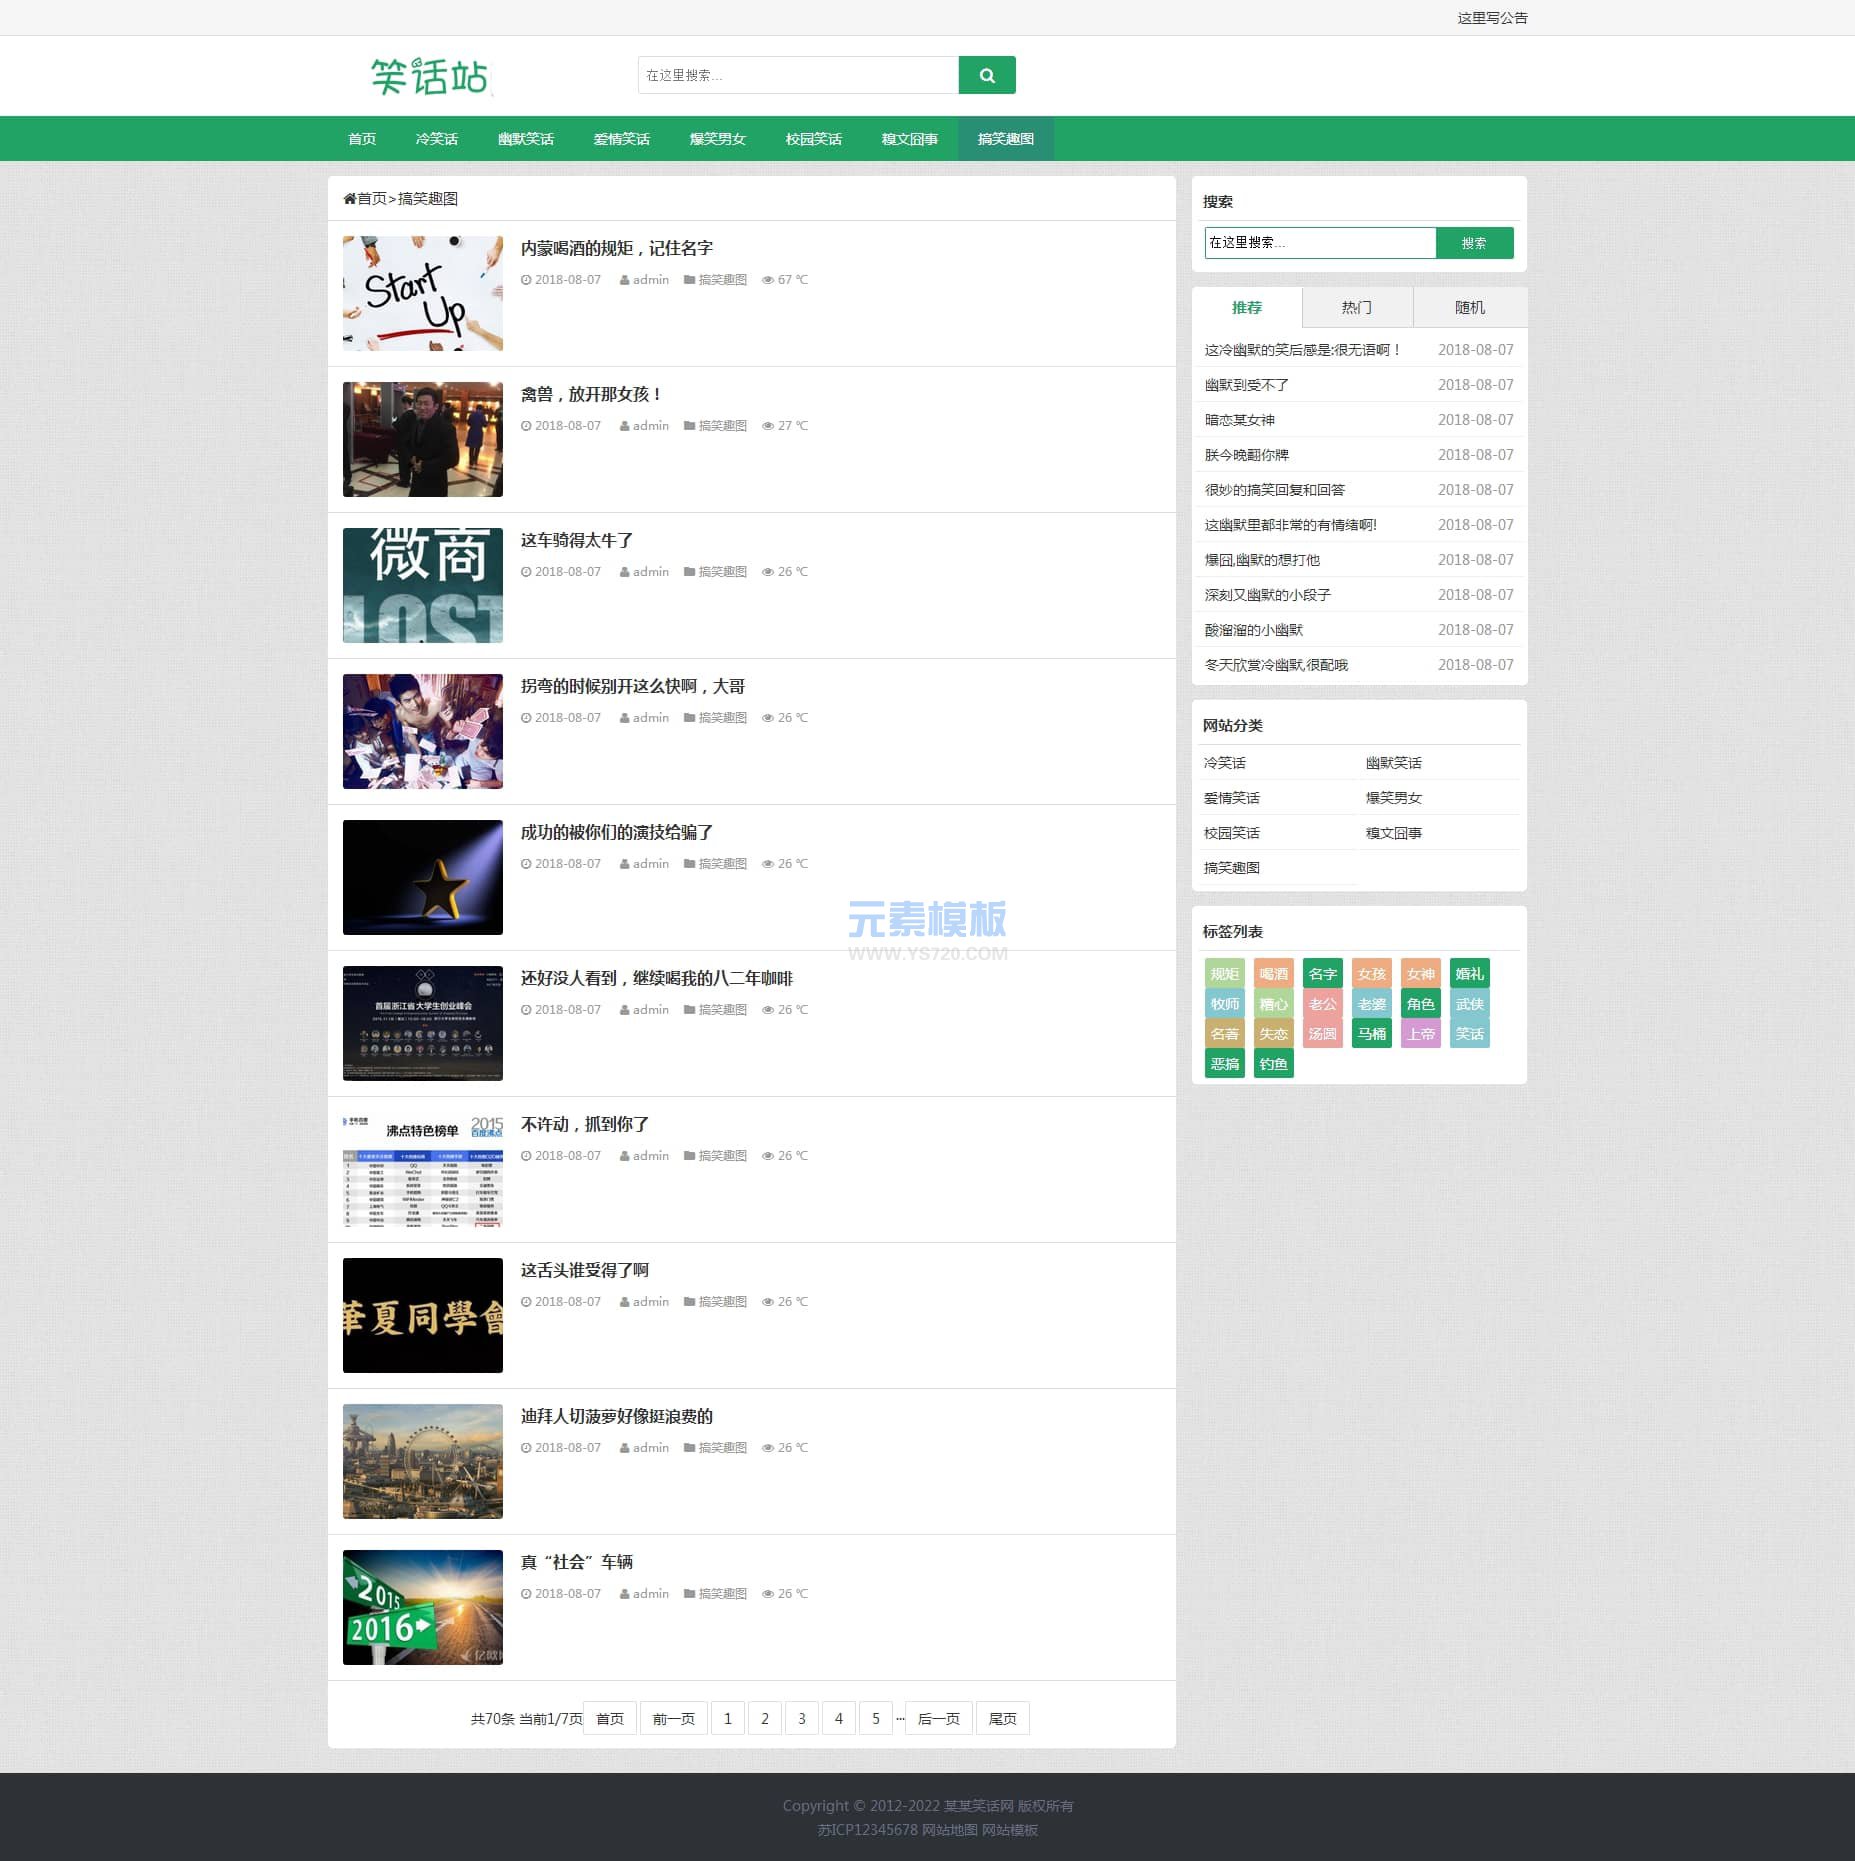1855x1861 pixels.
Task: Open recommended article 暗恋某女神
Action: 1240,420
